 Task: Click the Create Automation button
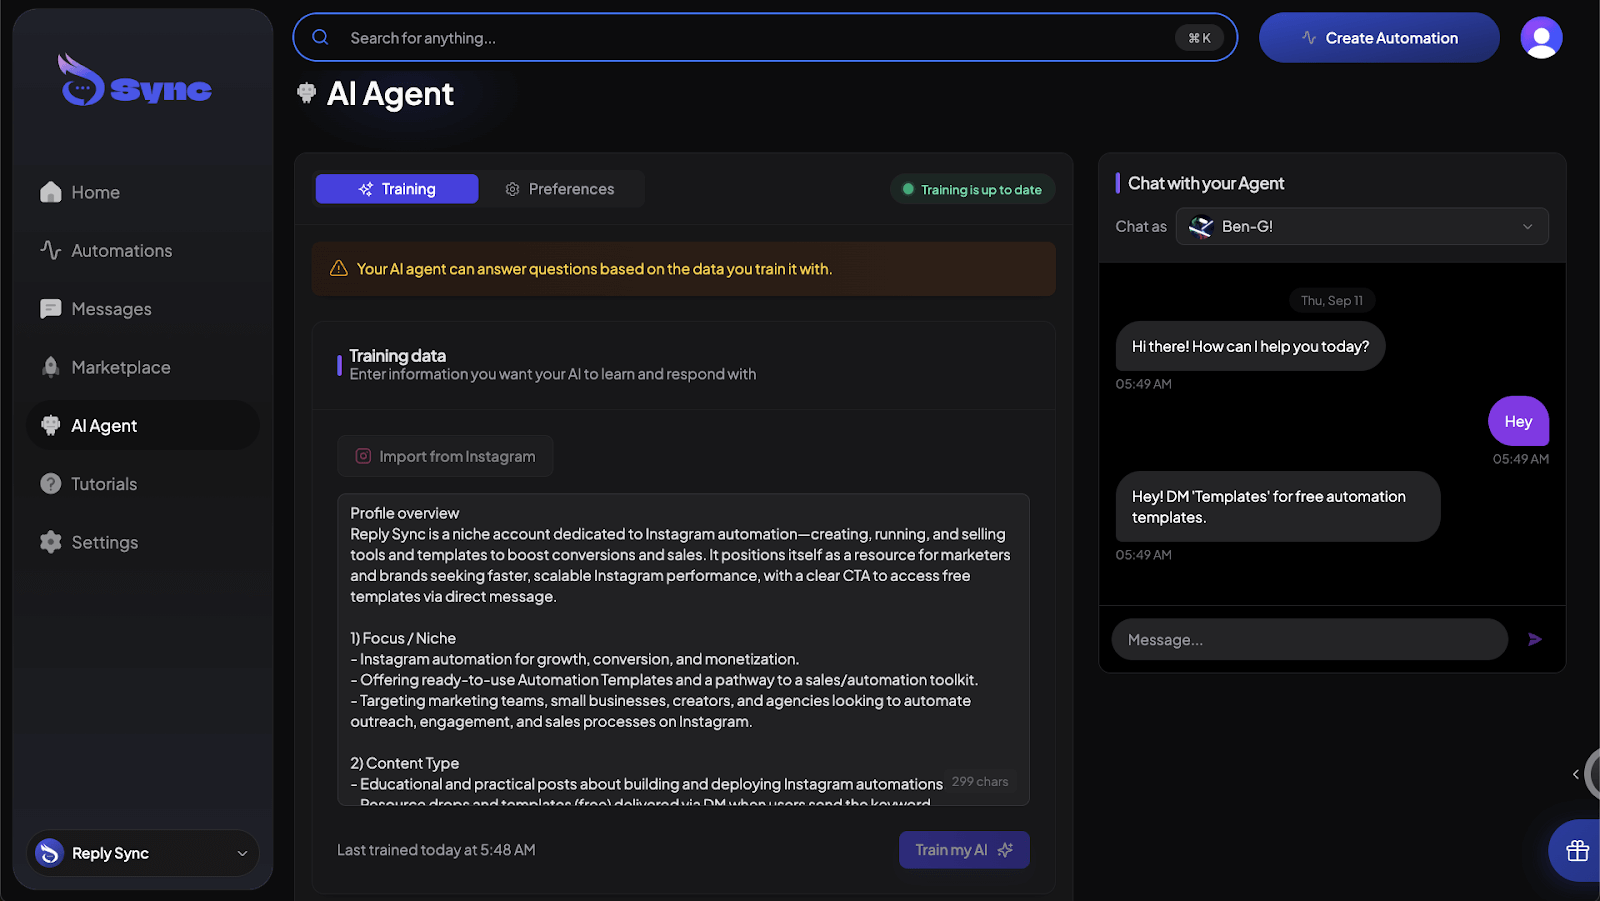(x=1378, y=37)
